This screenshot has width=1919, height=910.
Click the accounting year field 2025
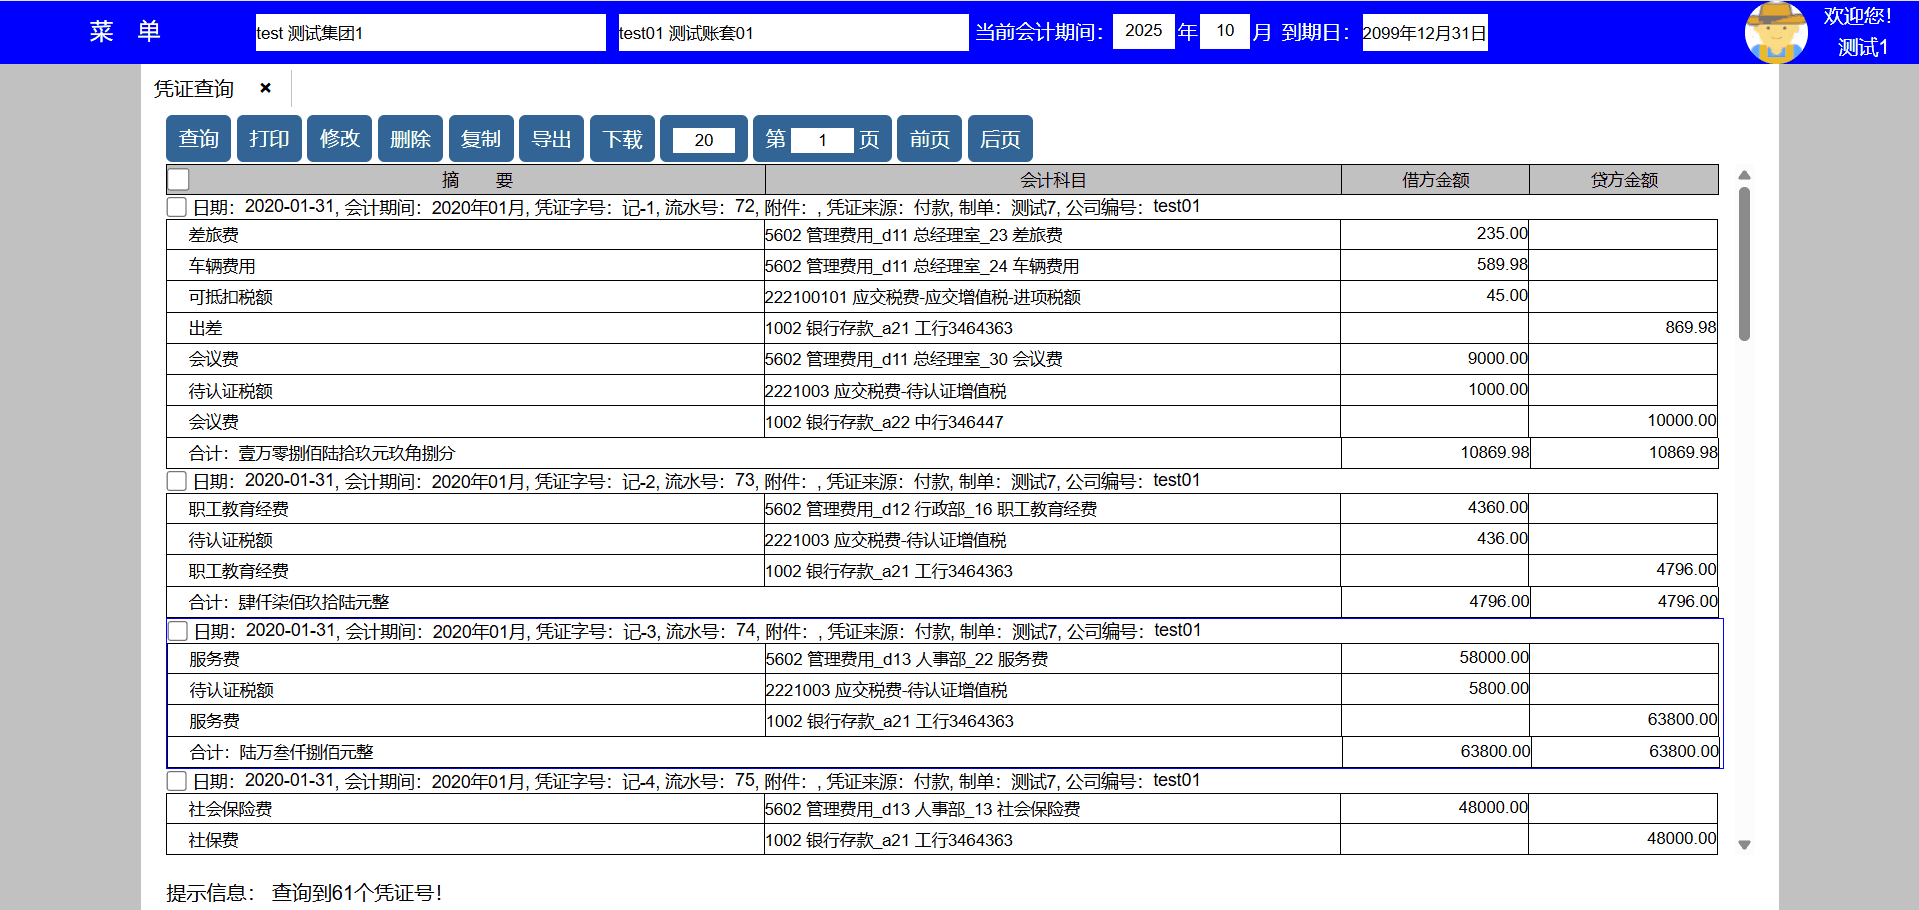[1143, 31]
